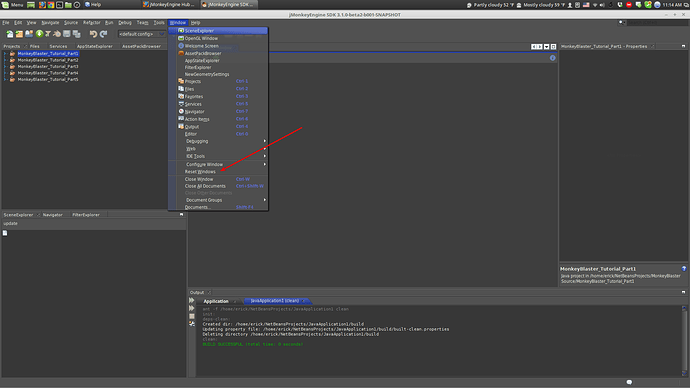Image resolution: width=690 pixels, height=388 pixels.
Task: Close the Output panel tab
Action: tap(209, 293)
